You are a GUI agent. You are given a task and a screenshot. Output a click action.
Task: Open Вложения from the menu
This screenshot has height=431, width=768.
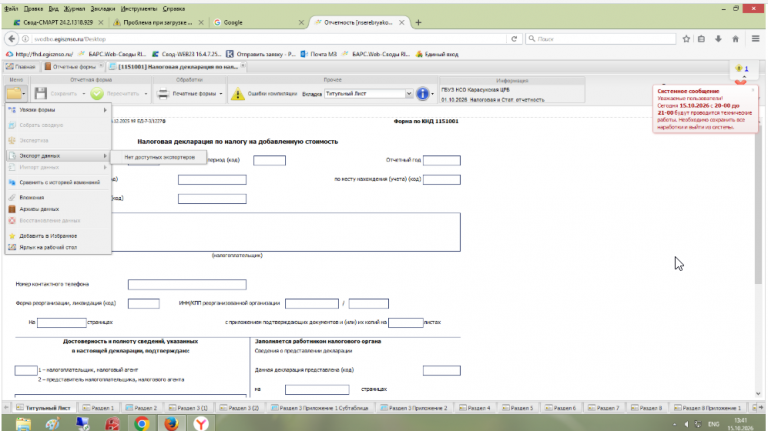tap(58, 197)
